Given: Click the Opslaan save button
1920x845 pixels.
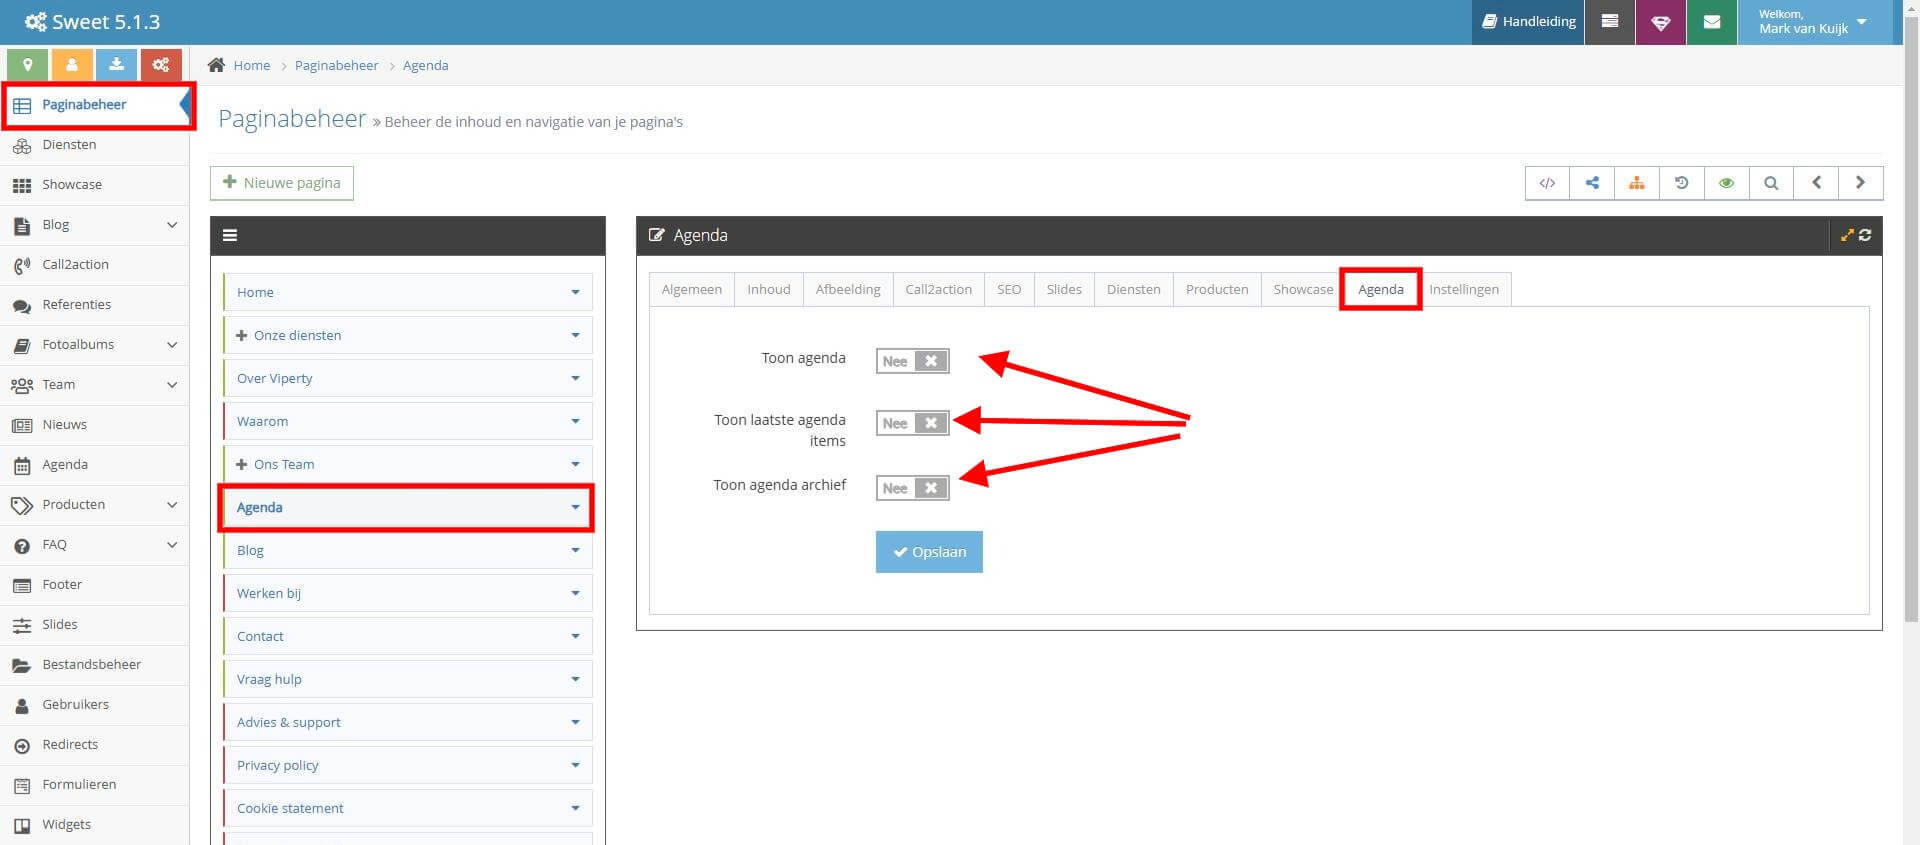Looking at the screenshot, I should tap(929, 552).
